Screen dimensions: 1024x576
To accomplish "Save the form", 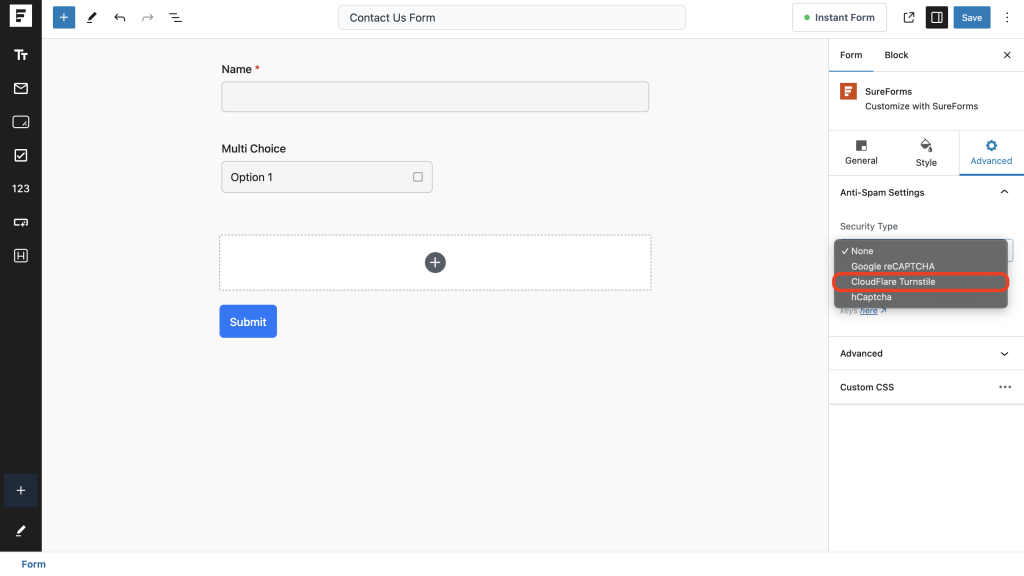I will click(972, 18).
